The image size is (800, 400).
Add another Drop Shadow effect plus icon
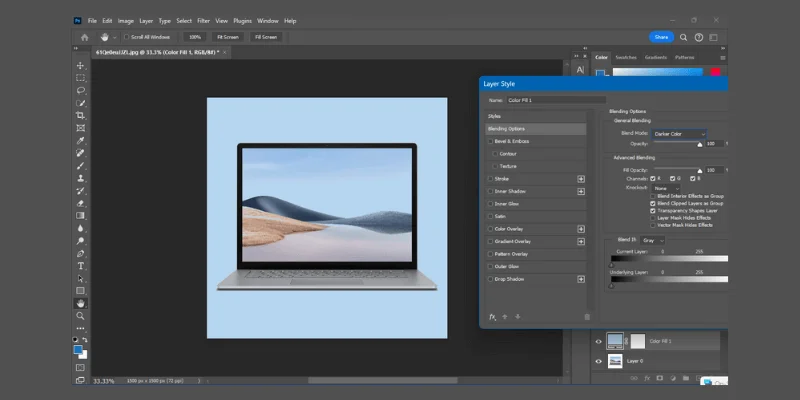[x=581, y=280]
